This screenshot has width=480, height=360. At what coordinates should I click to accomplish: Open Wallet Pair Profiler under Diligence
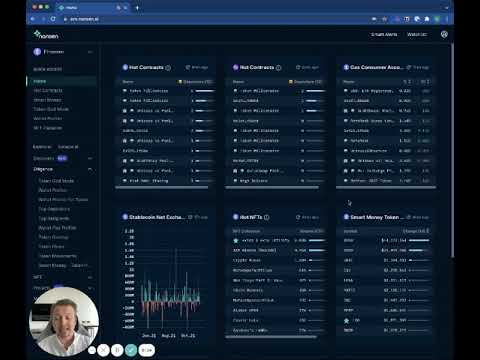tap(57, 228)
